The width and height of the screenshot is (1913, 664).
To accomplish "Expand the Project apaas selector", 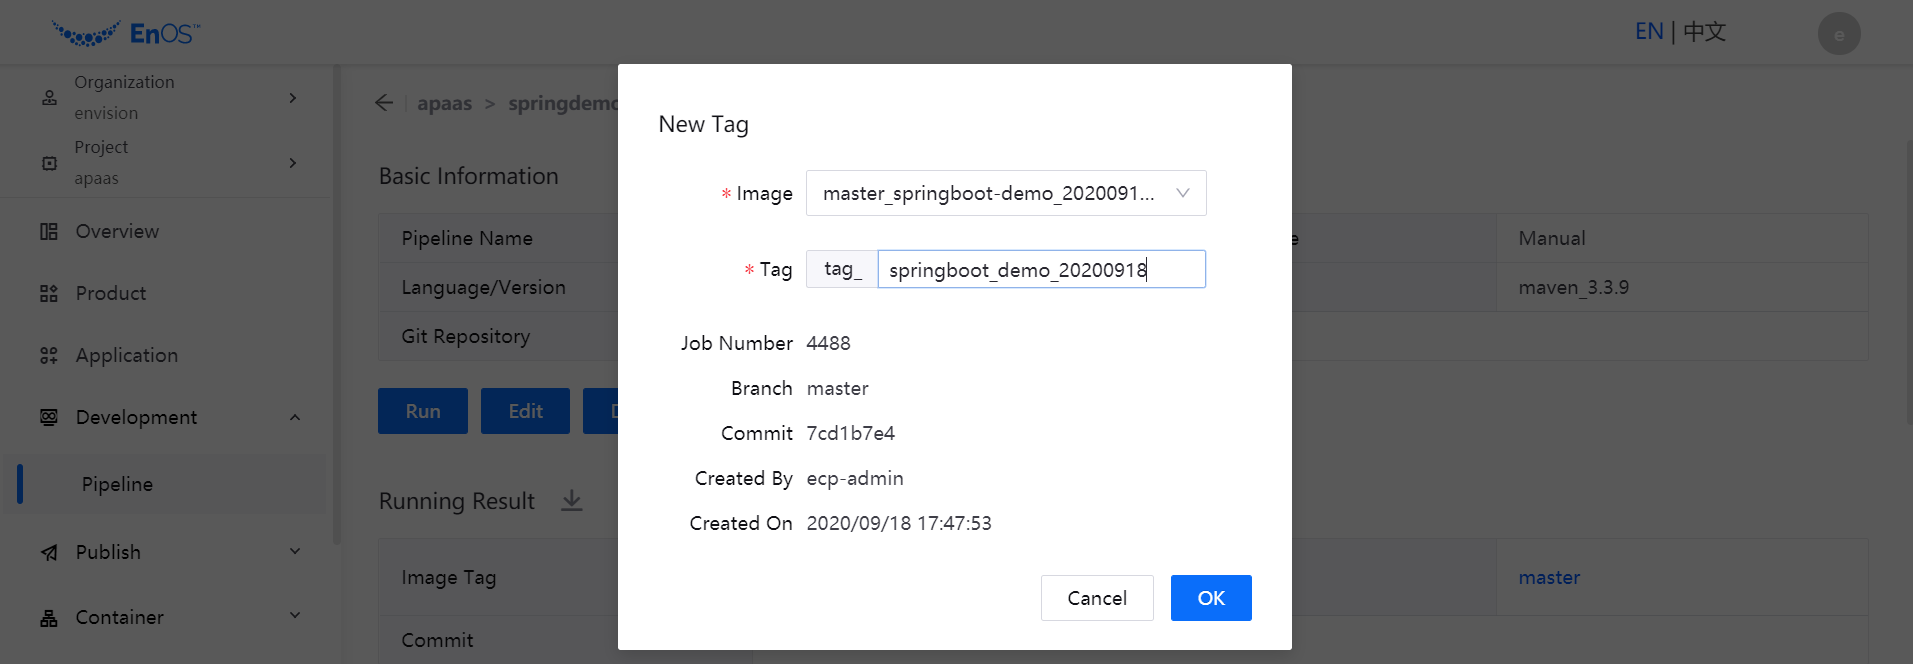I will 292,163.
